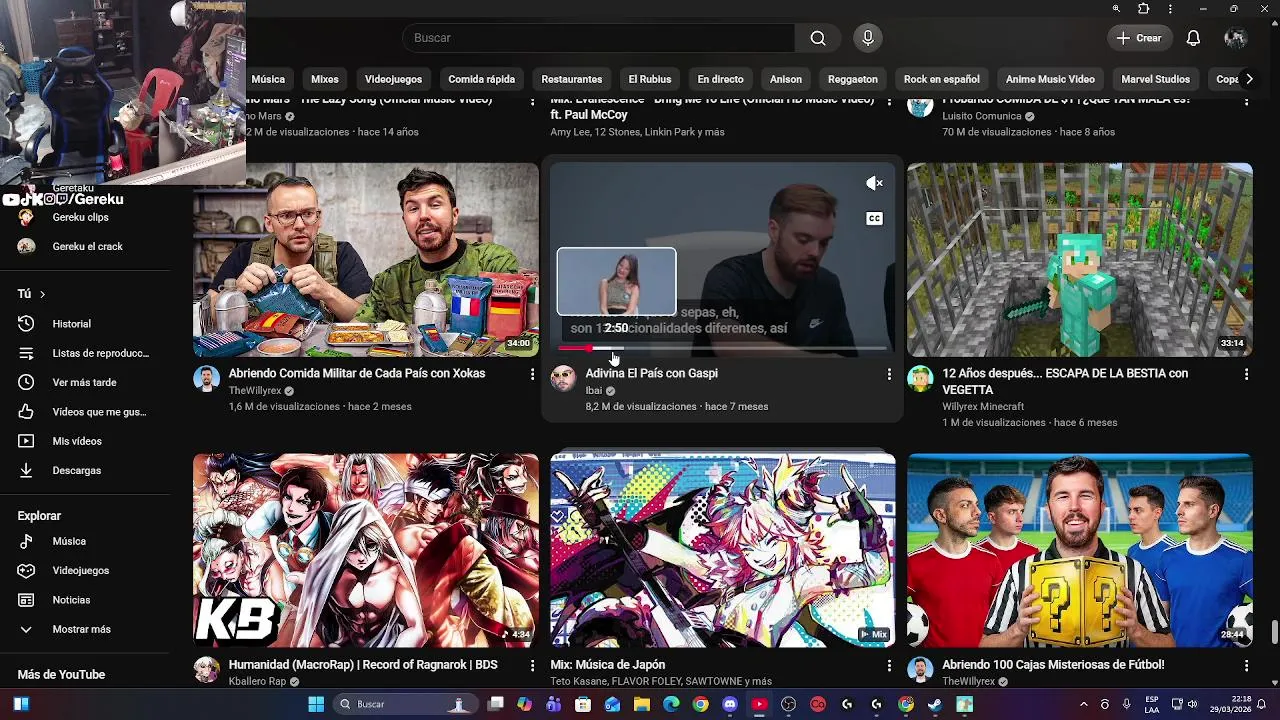Show hidden tray icons chevron
Viewport: 1280px width, 720px height.
1084,704
